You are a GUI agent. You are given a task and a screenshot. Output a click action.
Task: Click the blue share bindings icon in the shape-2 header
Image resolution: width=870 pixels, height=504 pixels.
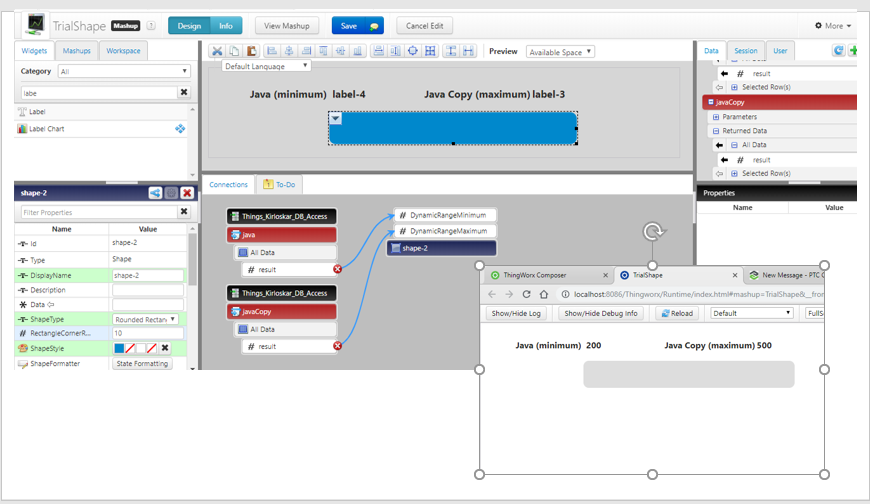tap(155, 193)
